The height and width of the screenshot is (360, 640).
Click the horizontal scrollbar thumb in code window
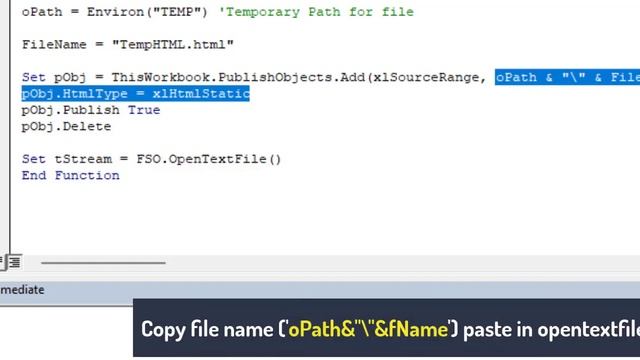tap(103, 263)
